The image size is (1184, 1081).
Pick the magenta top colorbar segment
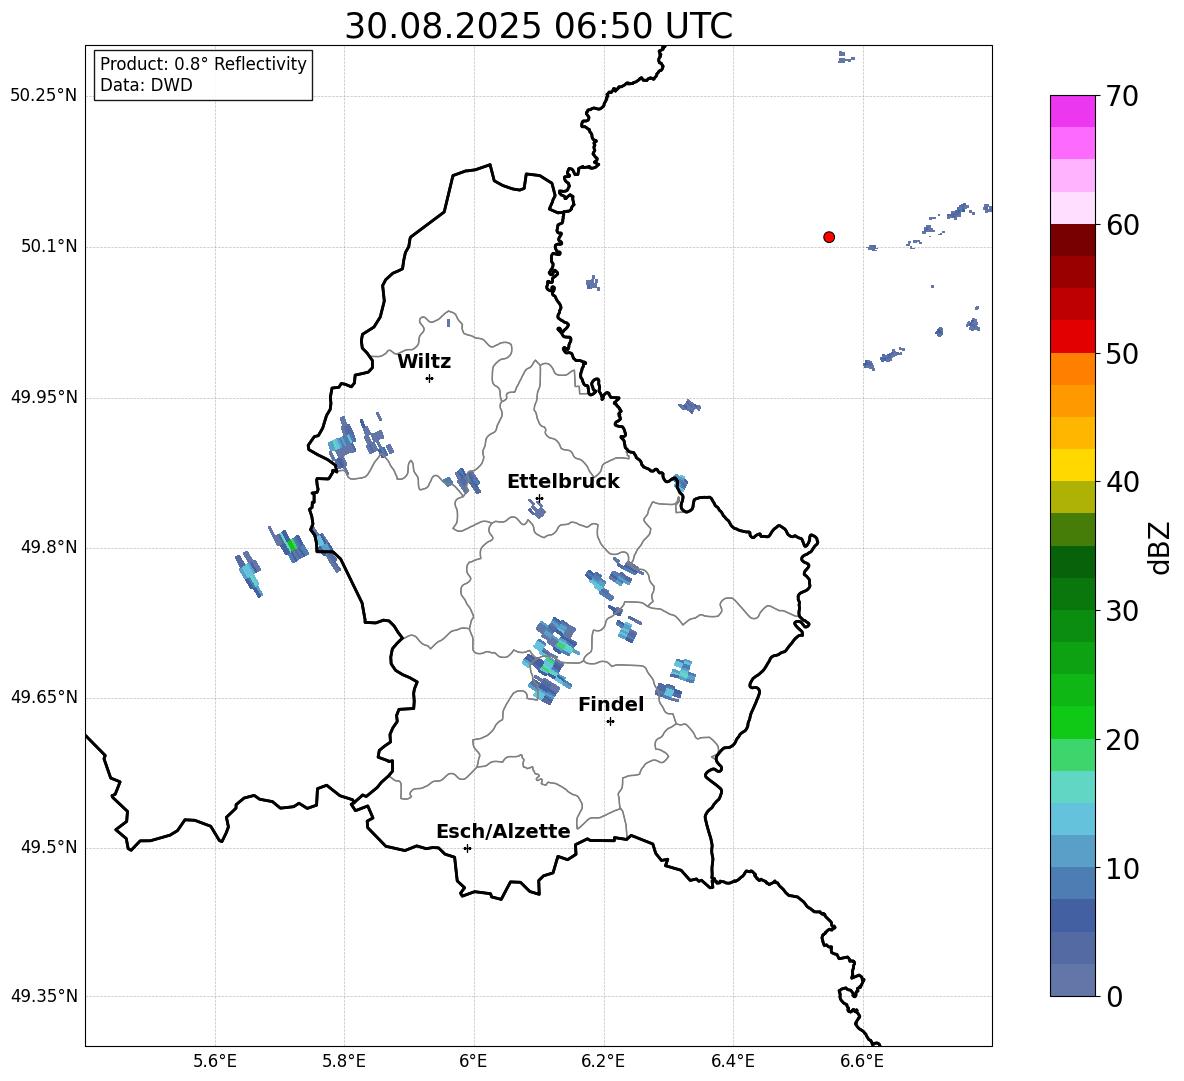[x=1073, y=111]
